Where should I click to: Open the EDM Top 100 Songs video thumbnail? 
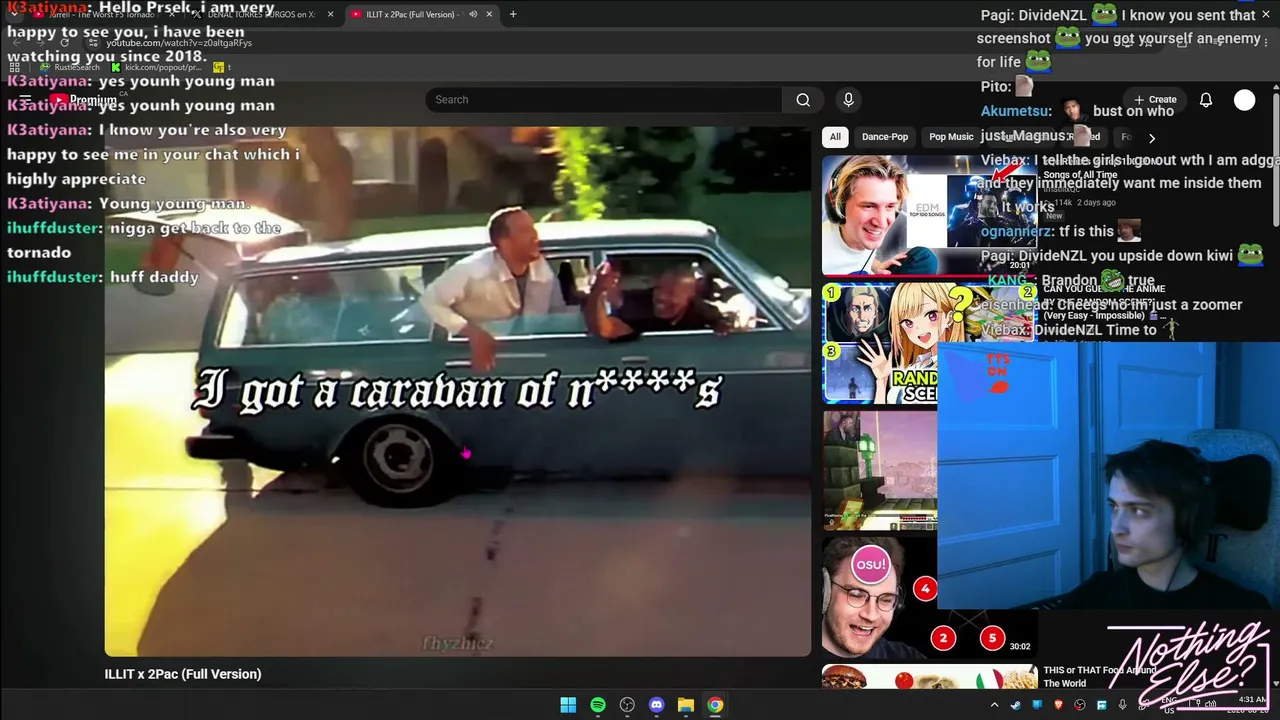(x=929, y=215)
